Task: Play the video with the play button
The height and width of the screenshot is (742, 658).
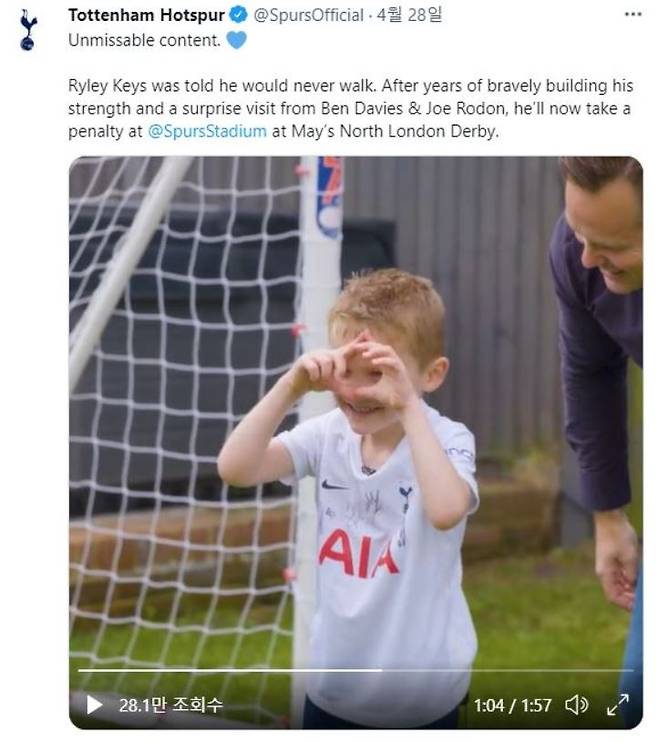Action: [x=94, y=705]
